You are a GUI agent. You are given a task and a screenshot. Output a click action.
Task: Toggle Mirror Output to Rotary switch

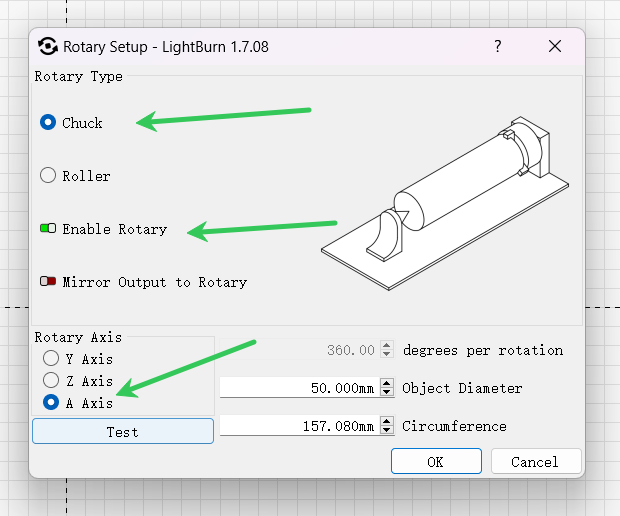click(x=48, y=281)
